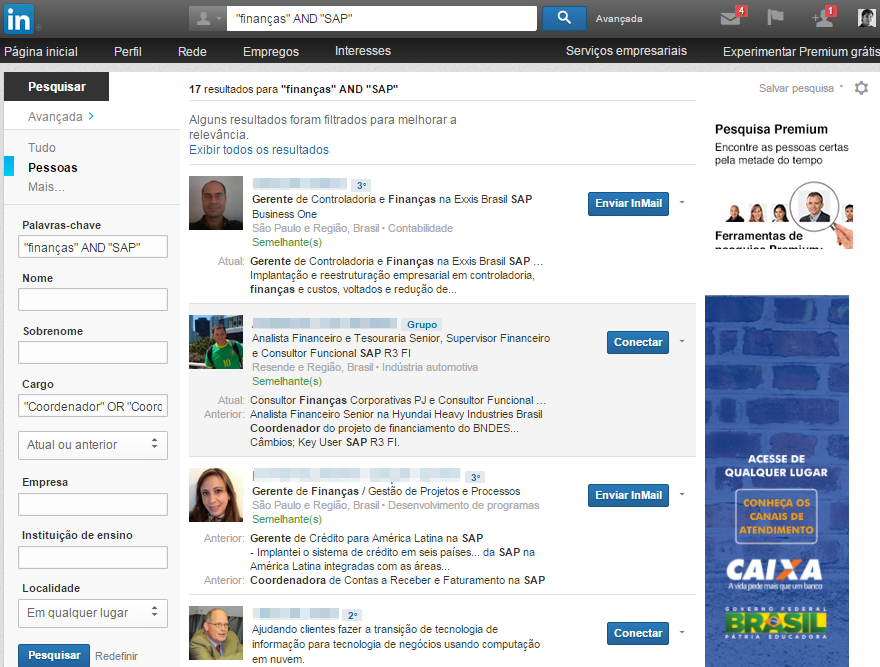This screenshot has width=880, height=667.
Task: Click the LinkedIn logo icon
Action: 19,19
